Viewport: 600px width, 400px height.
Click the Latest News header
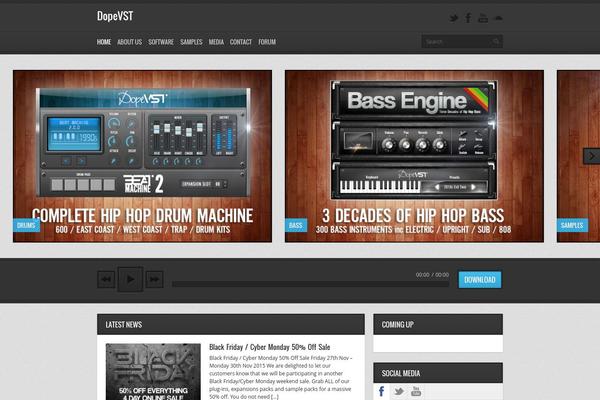(231, 325)
